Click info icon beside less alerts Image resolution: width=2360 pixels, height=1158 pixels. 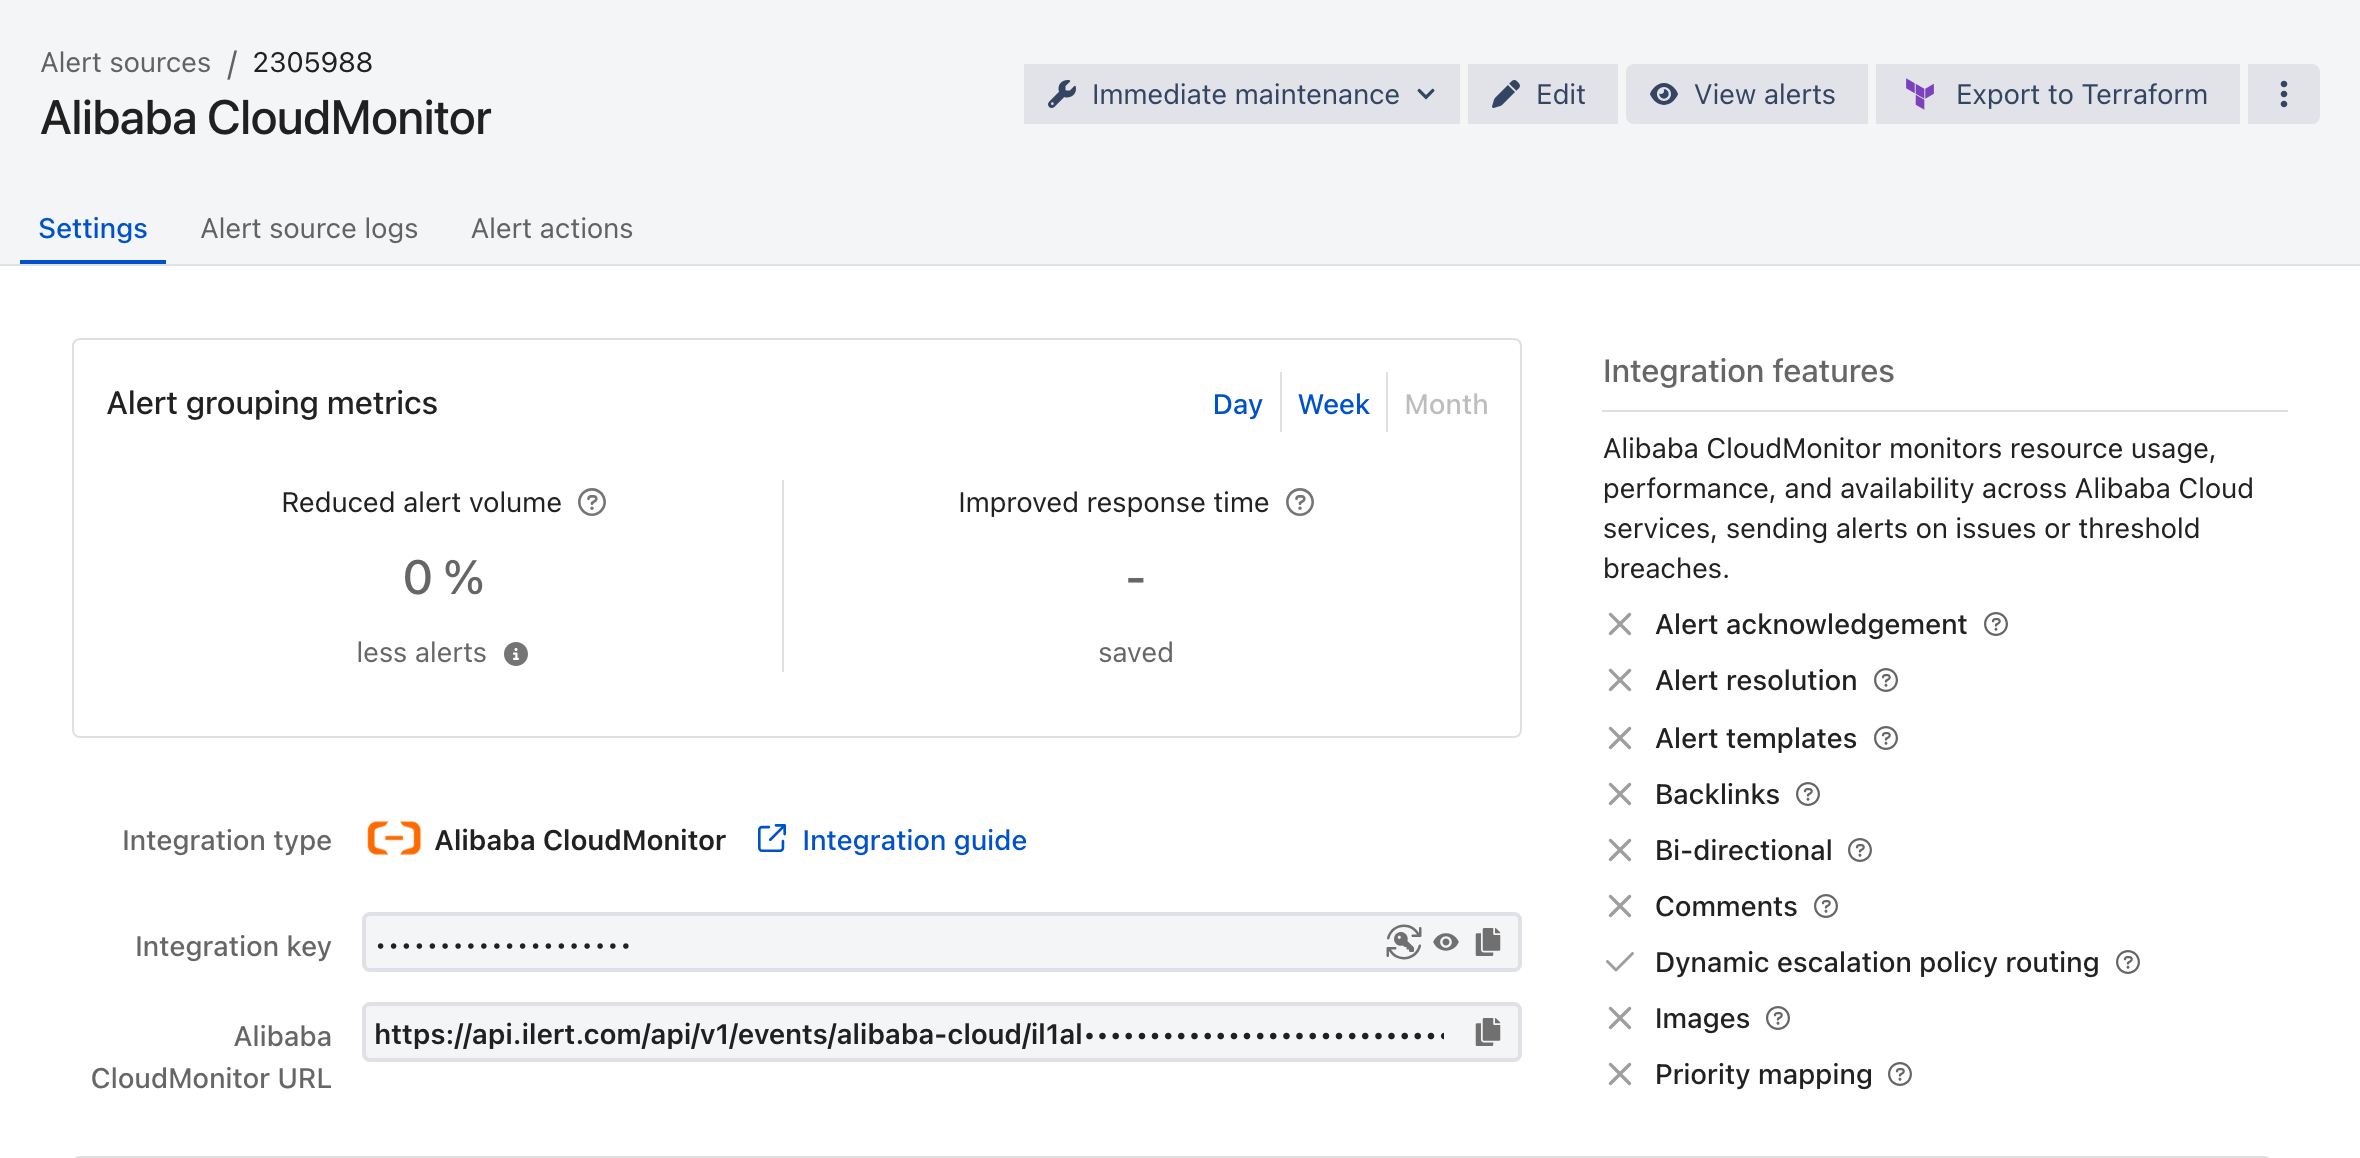[x=516, y=654]
